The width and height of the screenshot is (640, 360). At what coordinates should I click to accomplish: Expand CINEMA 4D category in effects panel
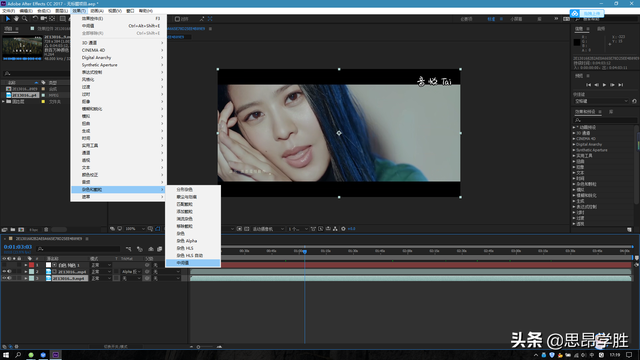coord(574,139)
